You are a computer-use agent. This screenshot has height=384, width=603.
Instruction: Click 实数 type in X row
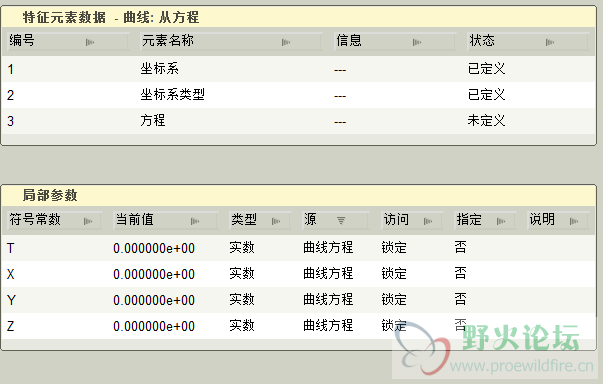242,273
